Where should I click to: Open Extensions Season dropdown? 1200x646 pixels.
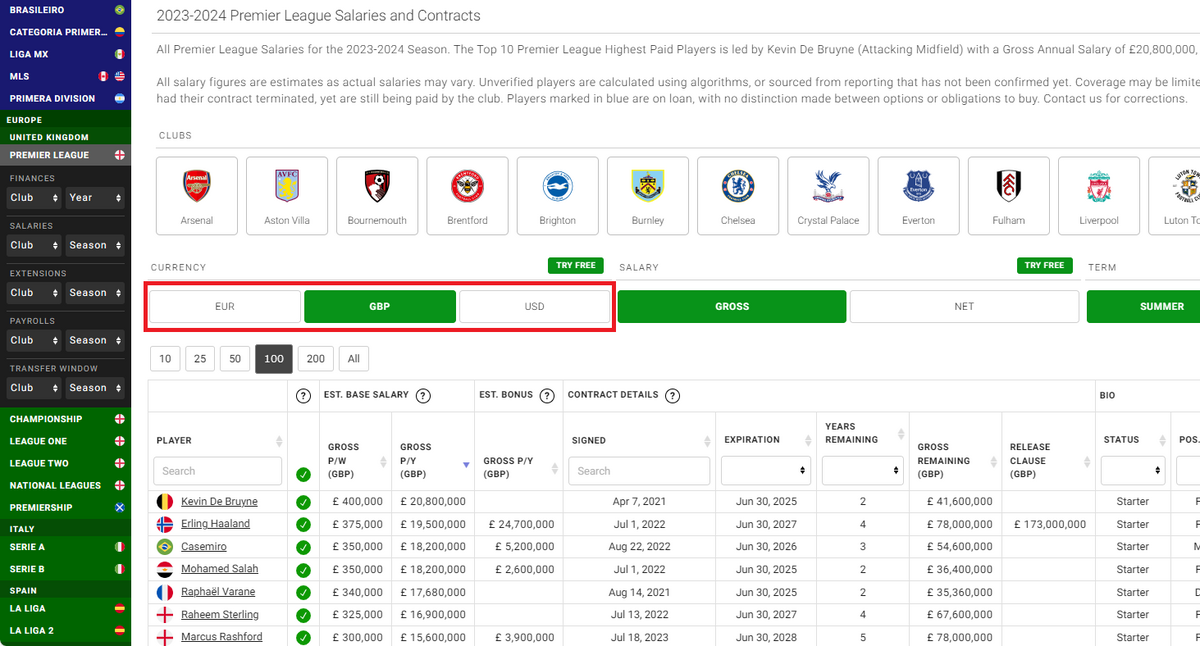pos(95,293)
